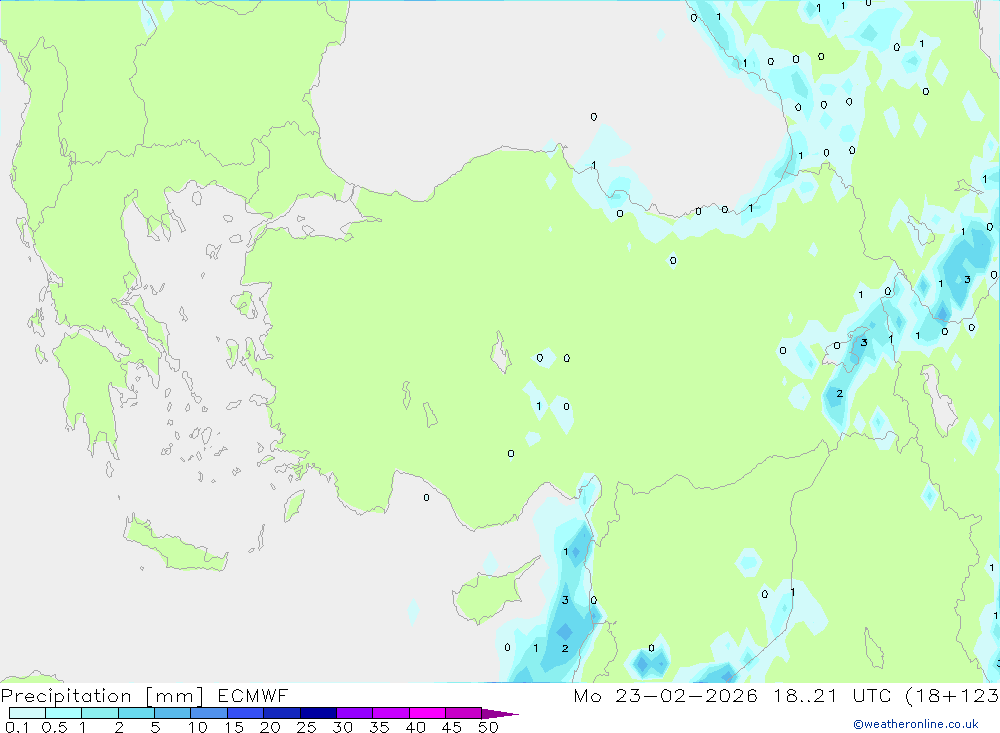This screenshot has width=1000, height=733.
Task: Choose the 30–35 mm violet swatch
Action: (x=355, y=713)
